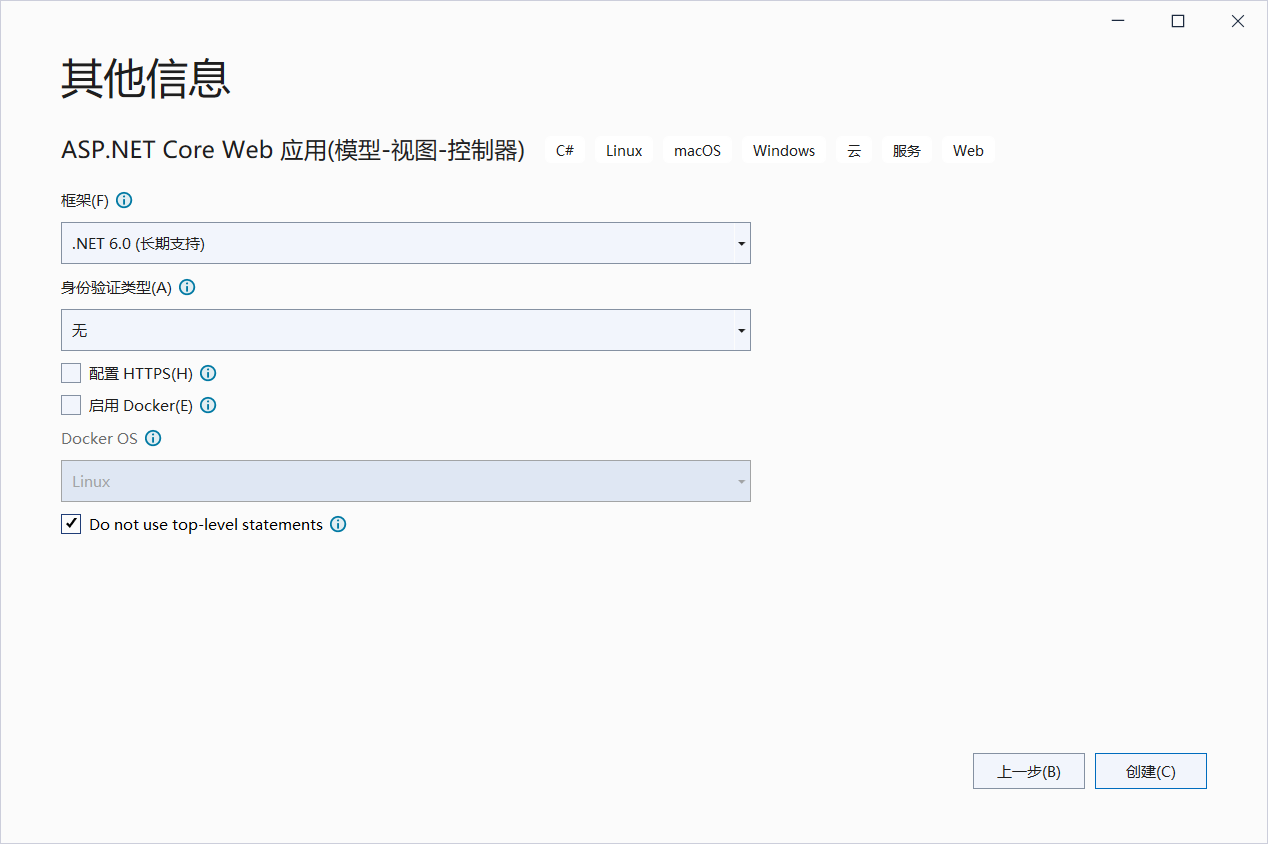The width and height of the screenshot is (1268, 844).
Task: Check the 启用 Docker(E) checkbox
Action: (71, 405)
